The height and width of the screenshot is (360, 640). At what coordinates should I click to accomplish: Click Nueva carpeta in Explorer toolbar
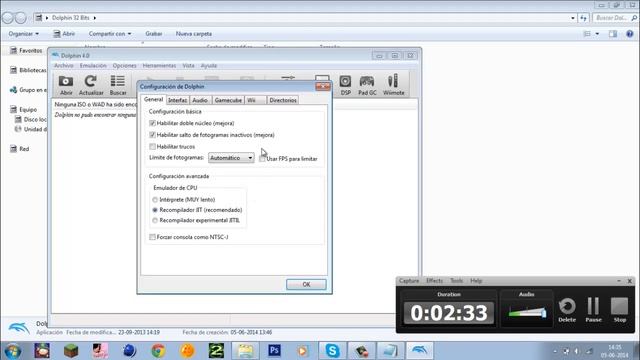pos(193,34)
